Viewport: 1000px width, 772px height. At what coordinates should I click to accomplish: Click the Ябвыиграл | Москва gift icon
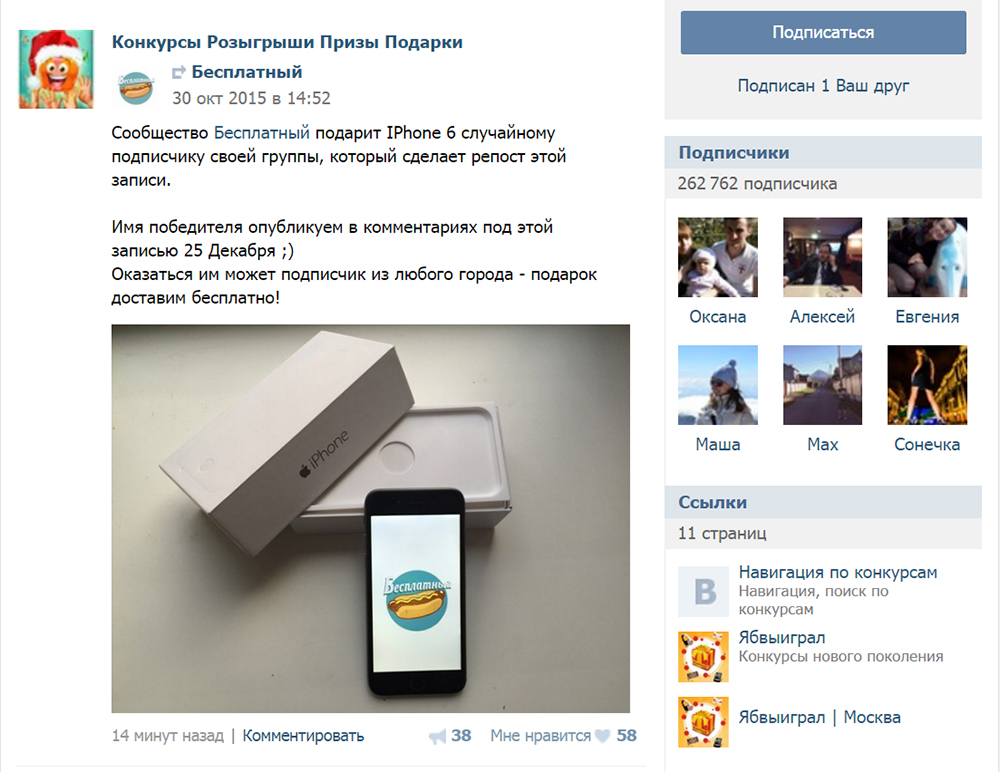point(703,722)
